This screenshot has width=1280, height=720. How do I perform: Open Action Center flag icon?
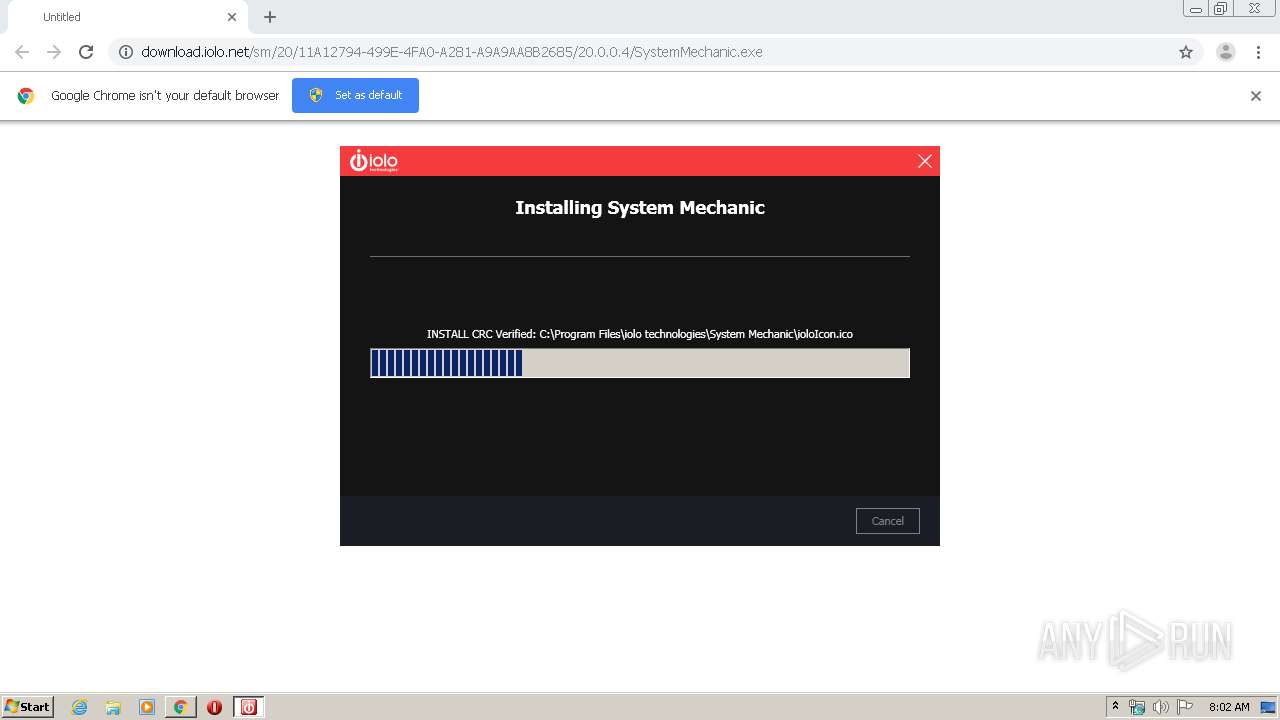pos(1185,707)
